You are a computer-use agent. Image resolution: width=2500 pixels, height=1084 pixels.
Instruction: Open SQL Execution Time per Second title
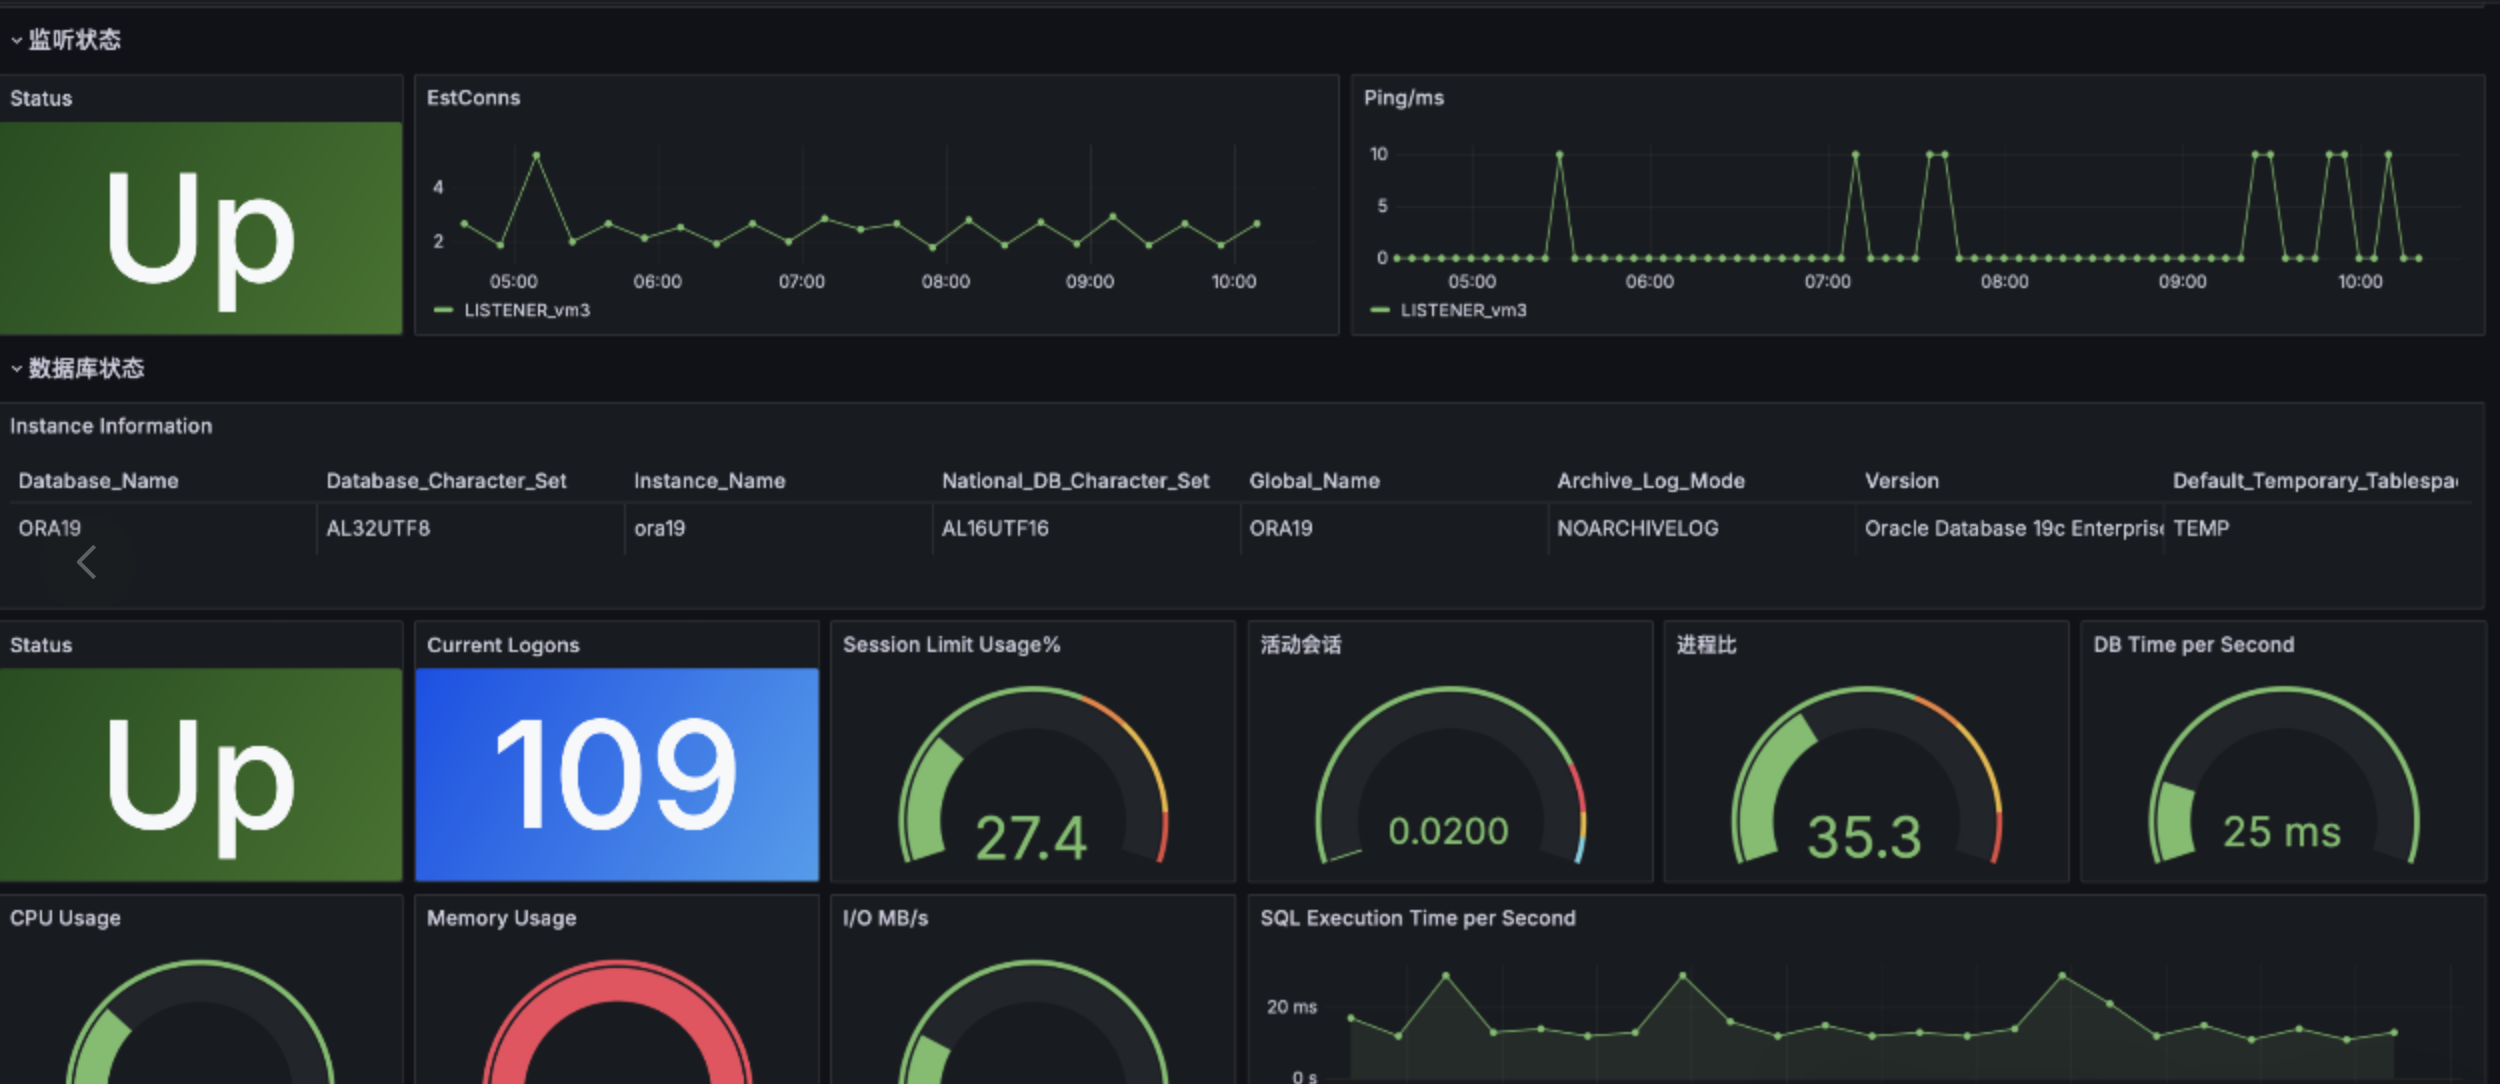coord(1417,918)
